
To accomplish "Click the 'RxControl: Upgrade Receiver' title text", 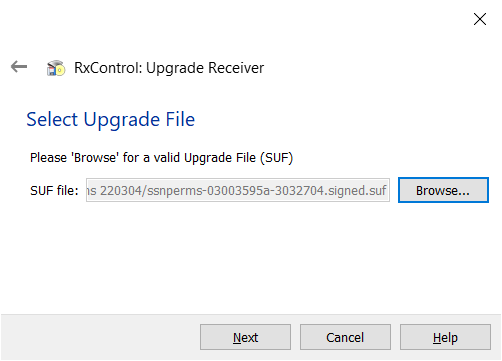I will (169, 68).
